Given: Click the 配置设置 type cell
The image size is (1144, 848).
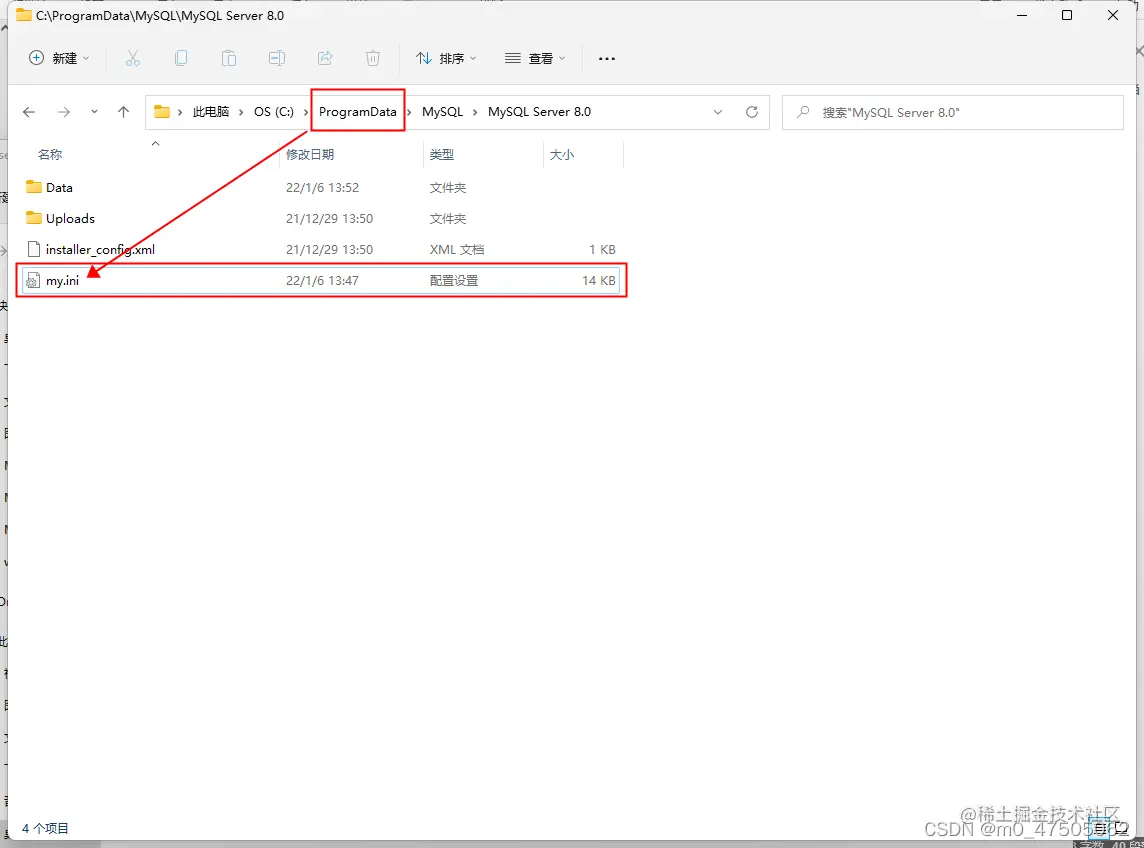Looking at the screenshot, I should click(x=454, y=280).
